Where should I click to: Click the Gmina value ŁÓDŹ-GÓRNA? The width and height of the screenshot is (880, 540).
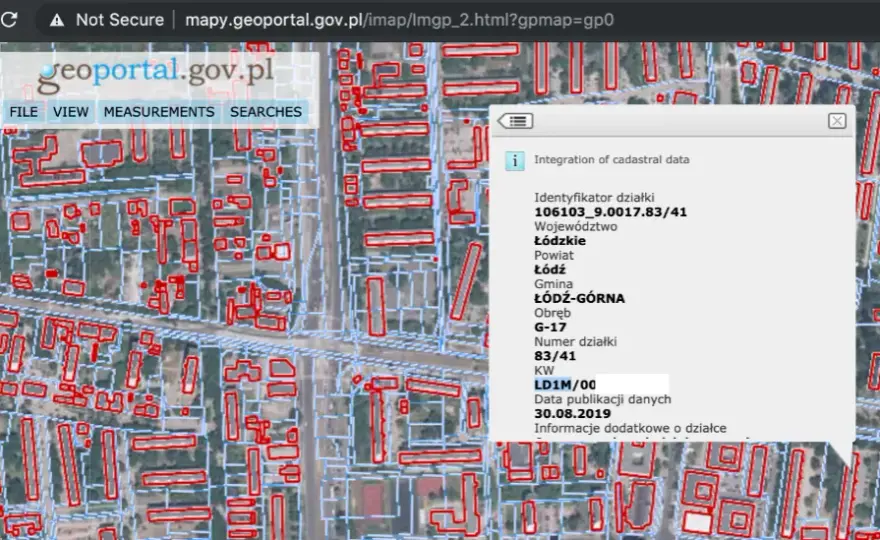tap(579, 298)
